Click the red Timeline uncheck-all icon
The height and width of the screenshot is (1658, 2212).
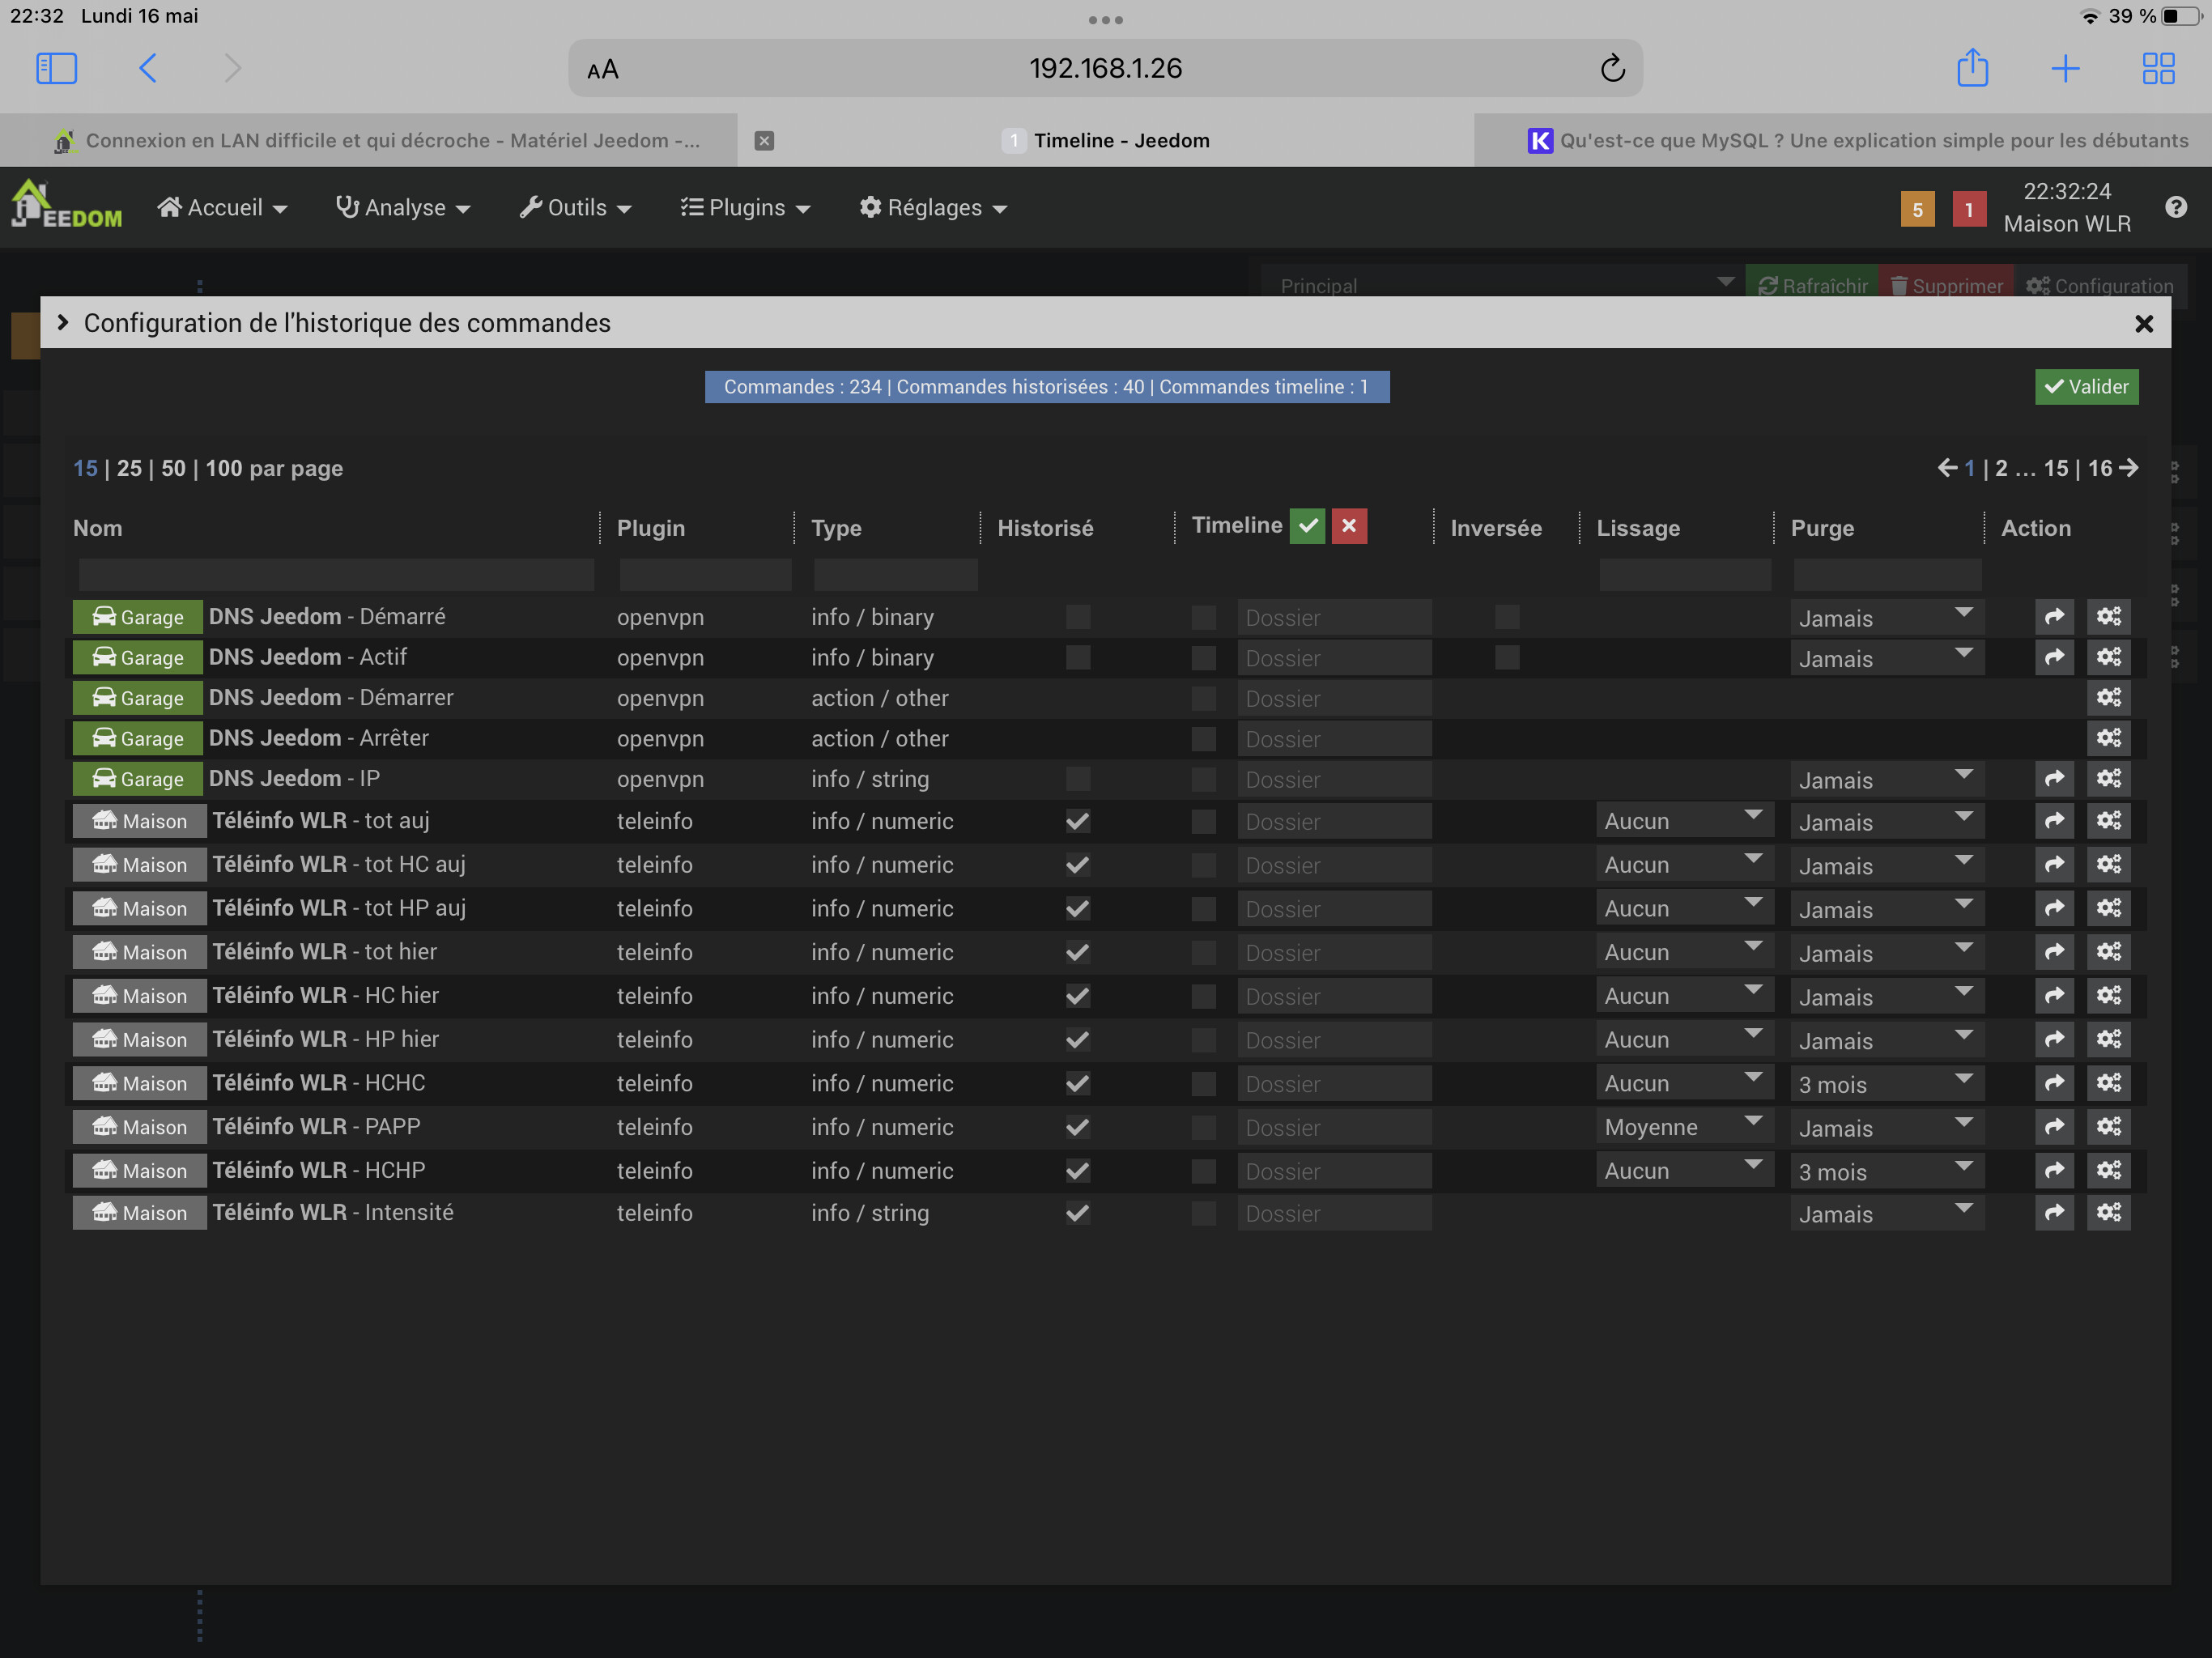click(1348, 526)
